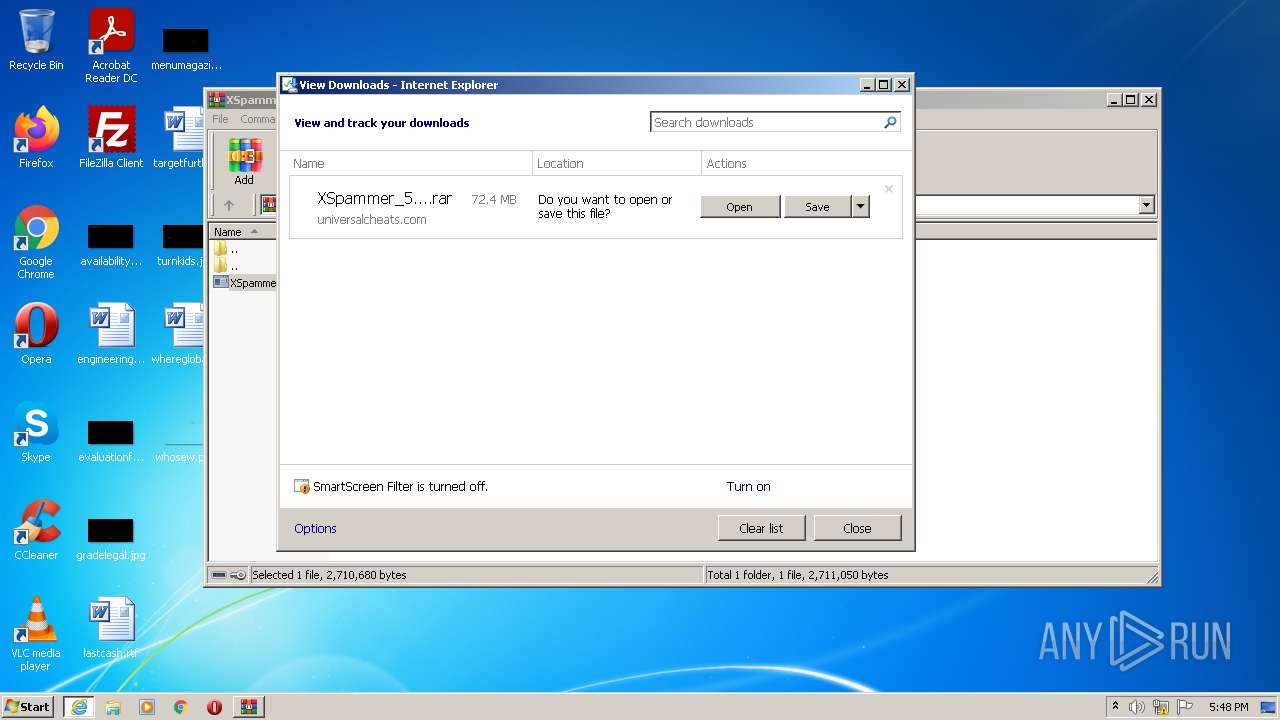The height and width of the screenshot is (720, 1280).
Task: Click Chrome icon in taskbar
Action: (x=181, y=707)
